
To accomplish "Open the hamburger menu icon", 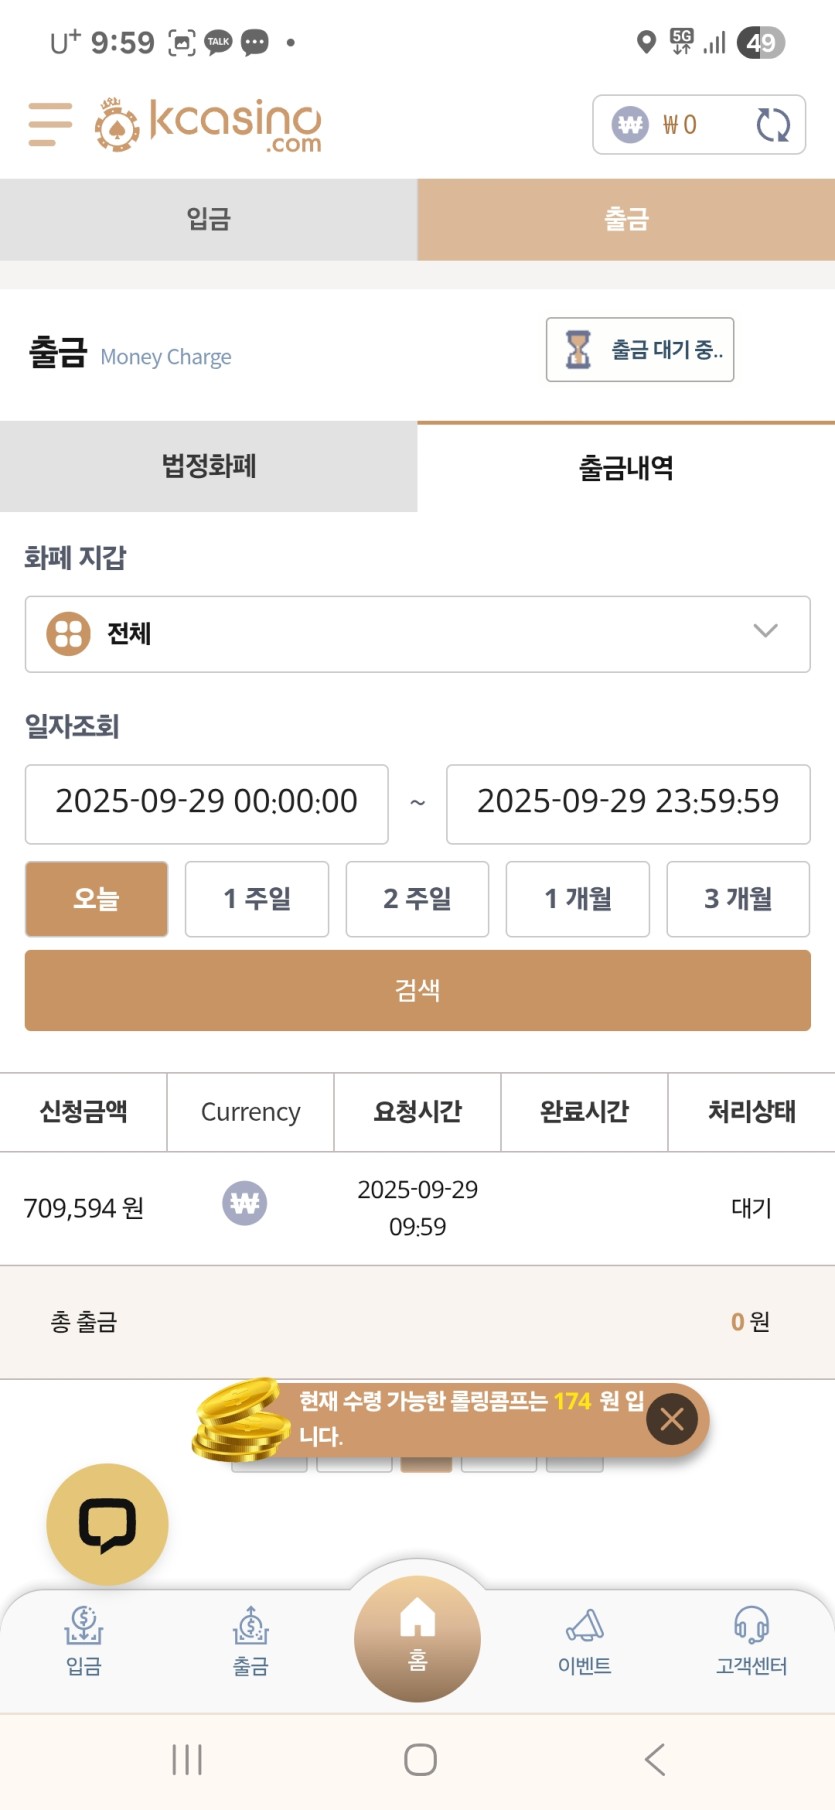I will (50, 124).
